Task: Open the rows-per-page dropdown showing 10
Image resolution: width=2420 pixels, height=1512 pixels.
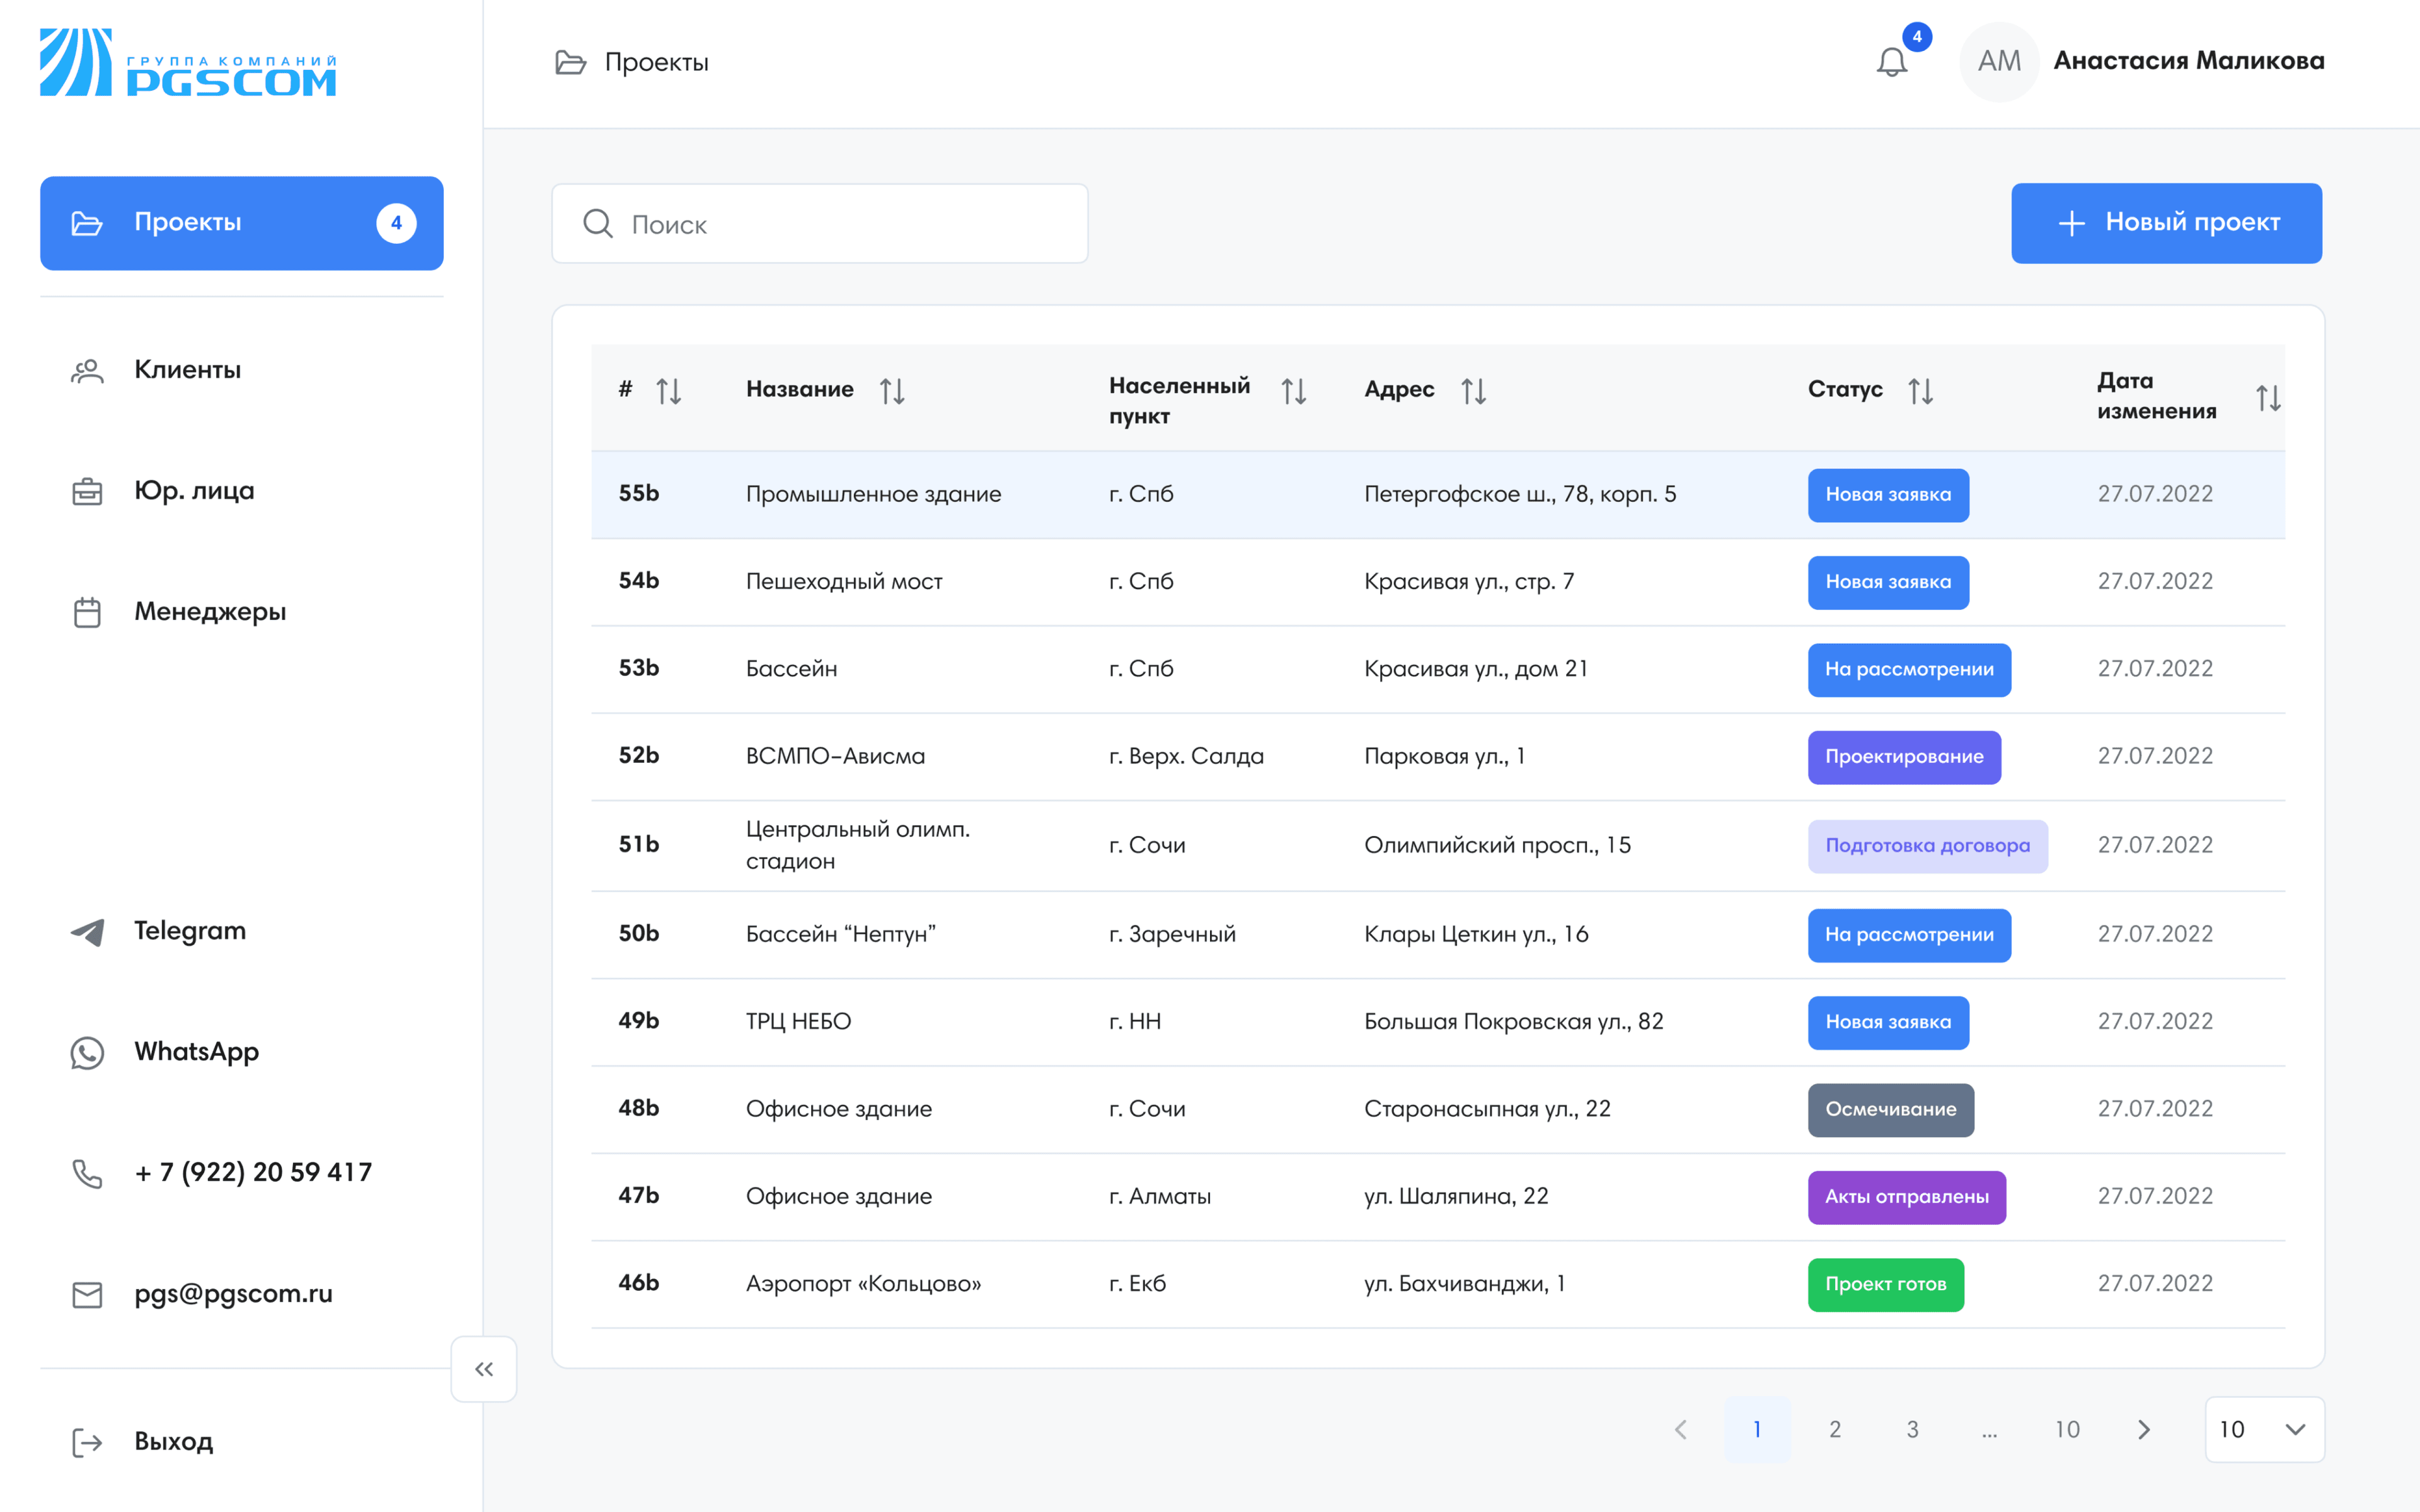Action: point(2264,1429)
